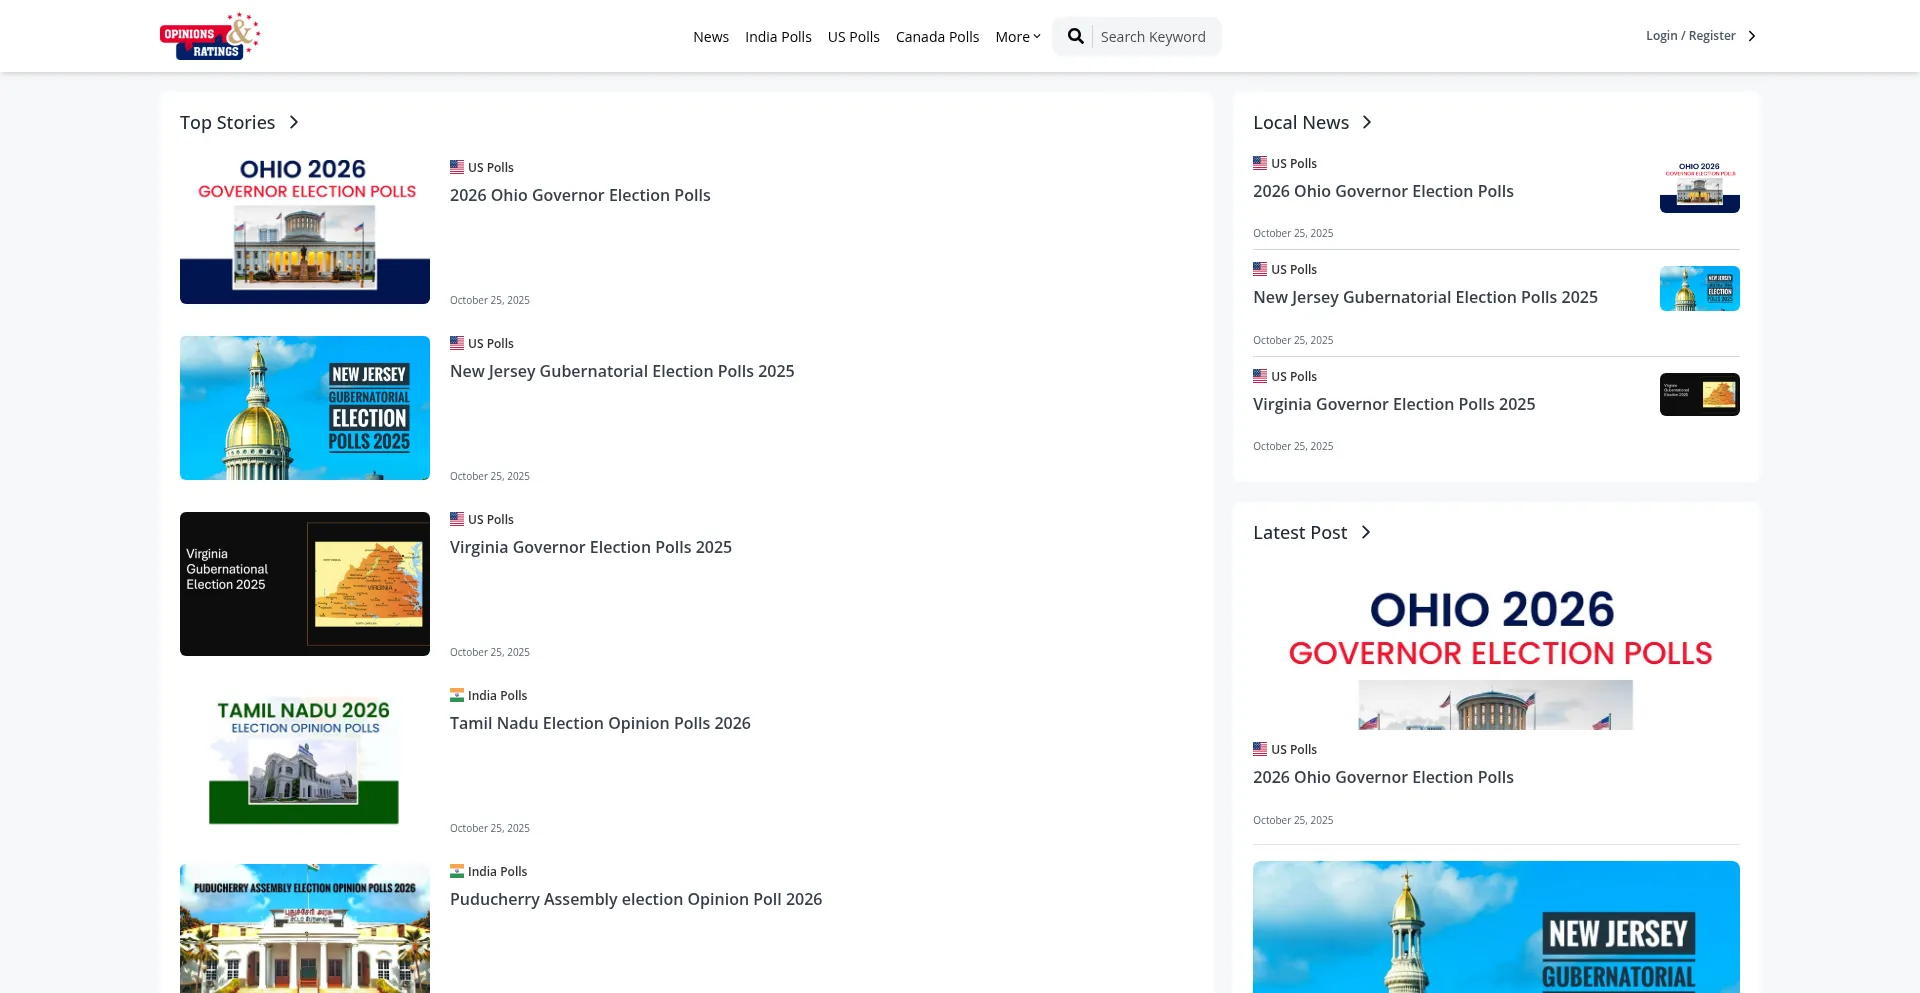This screenshot has height=993, width=1920.
Task: Open Login / Register link
Action: click(1690, 36)
